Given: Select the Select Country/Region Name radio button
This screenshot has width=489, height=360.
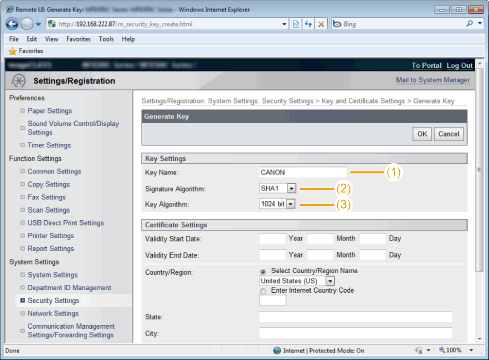Looking at the screenshot, I should [x=263, y=272].
